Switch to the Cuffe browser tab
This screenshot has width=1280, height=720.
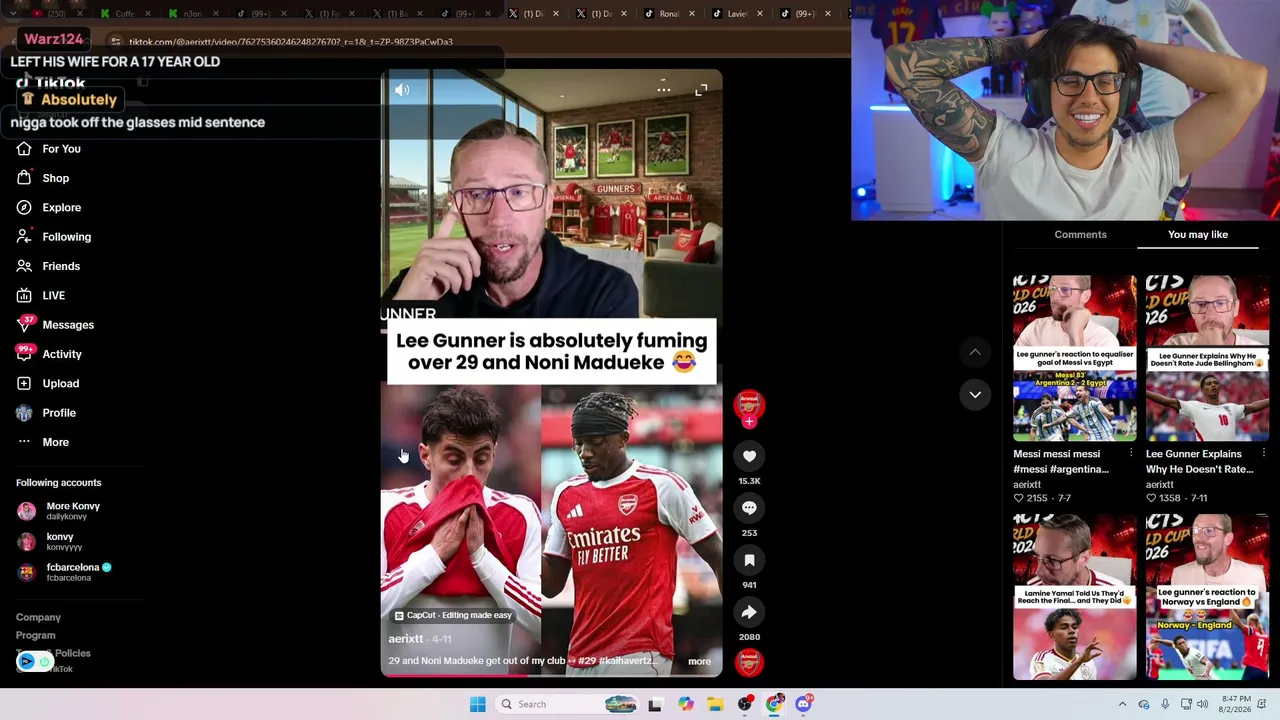coord(124,14)
